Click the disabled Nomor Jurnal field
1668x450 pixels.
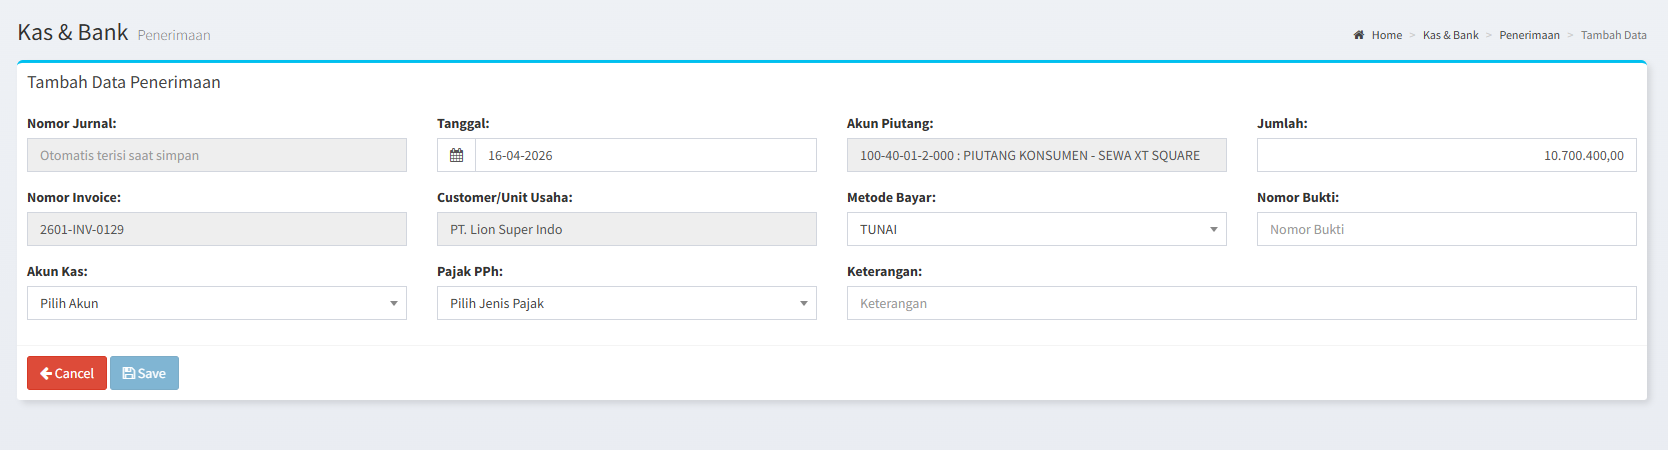pyautogui.click(x=217, y=155)
